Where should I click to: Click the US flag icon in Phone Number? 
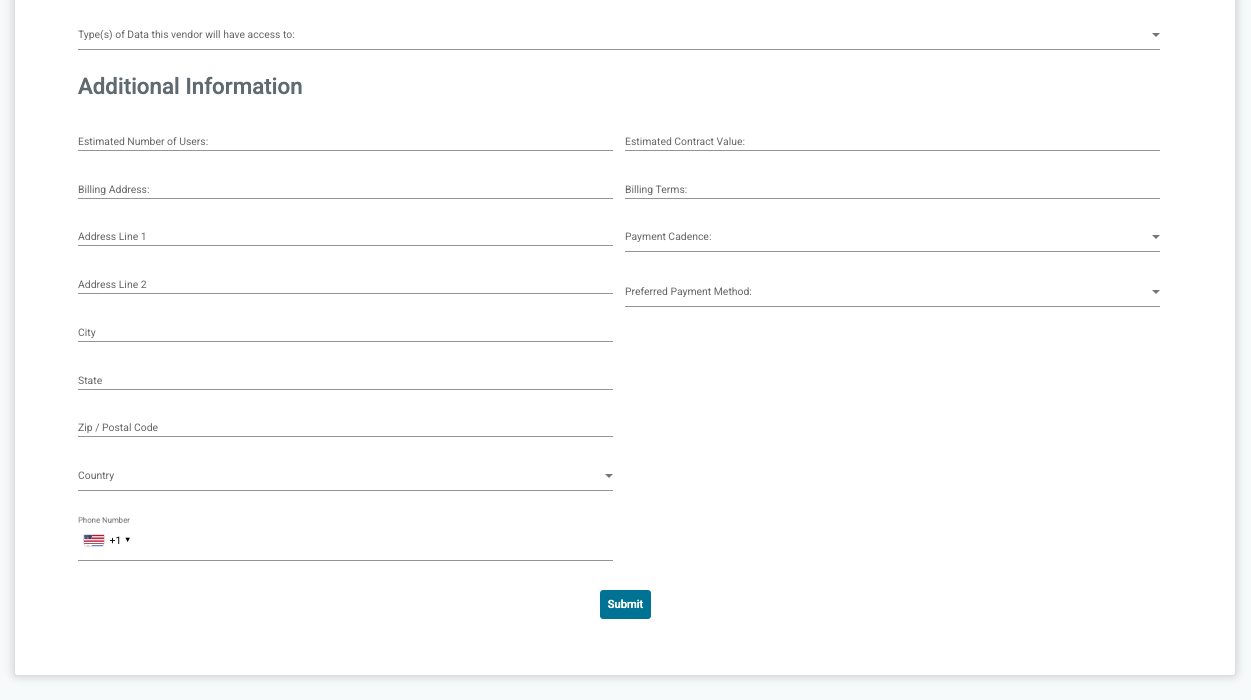pyautogui.click(x=94, y=540)
